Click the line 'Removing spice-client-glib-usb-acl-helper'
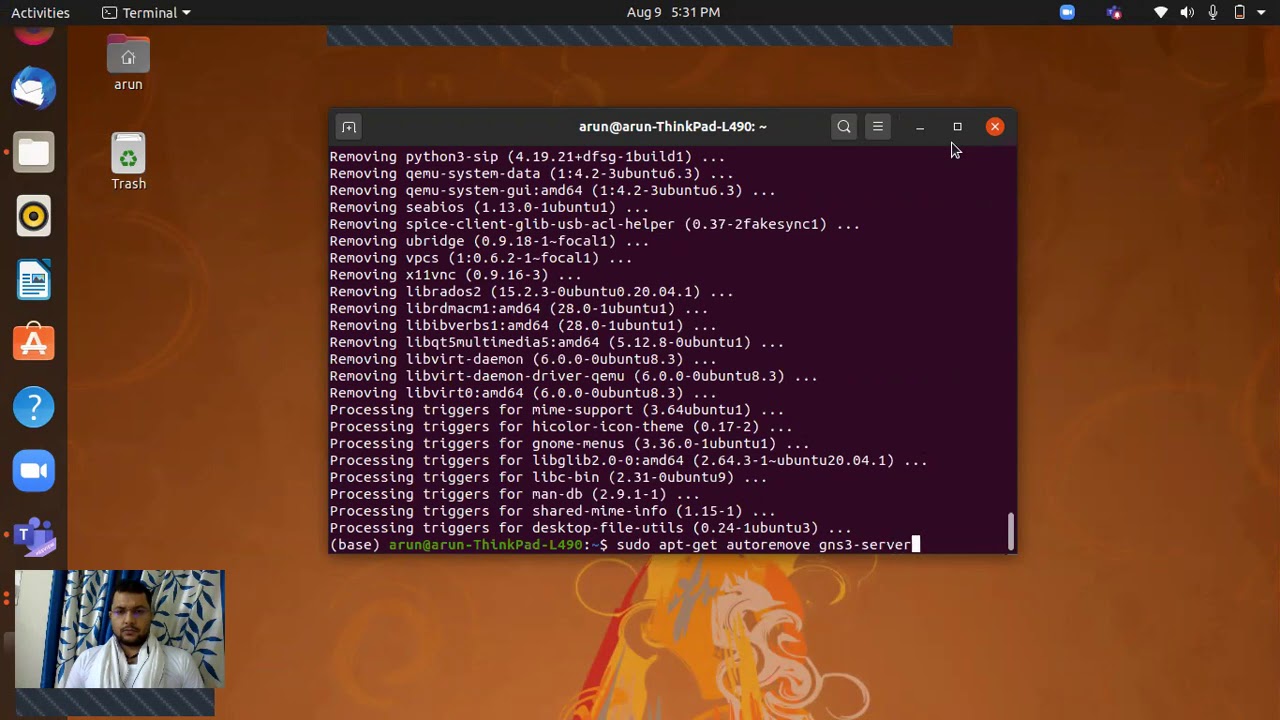 pos(595,224)
